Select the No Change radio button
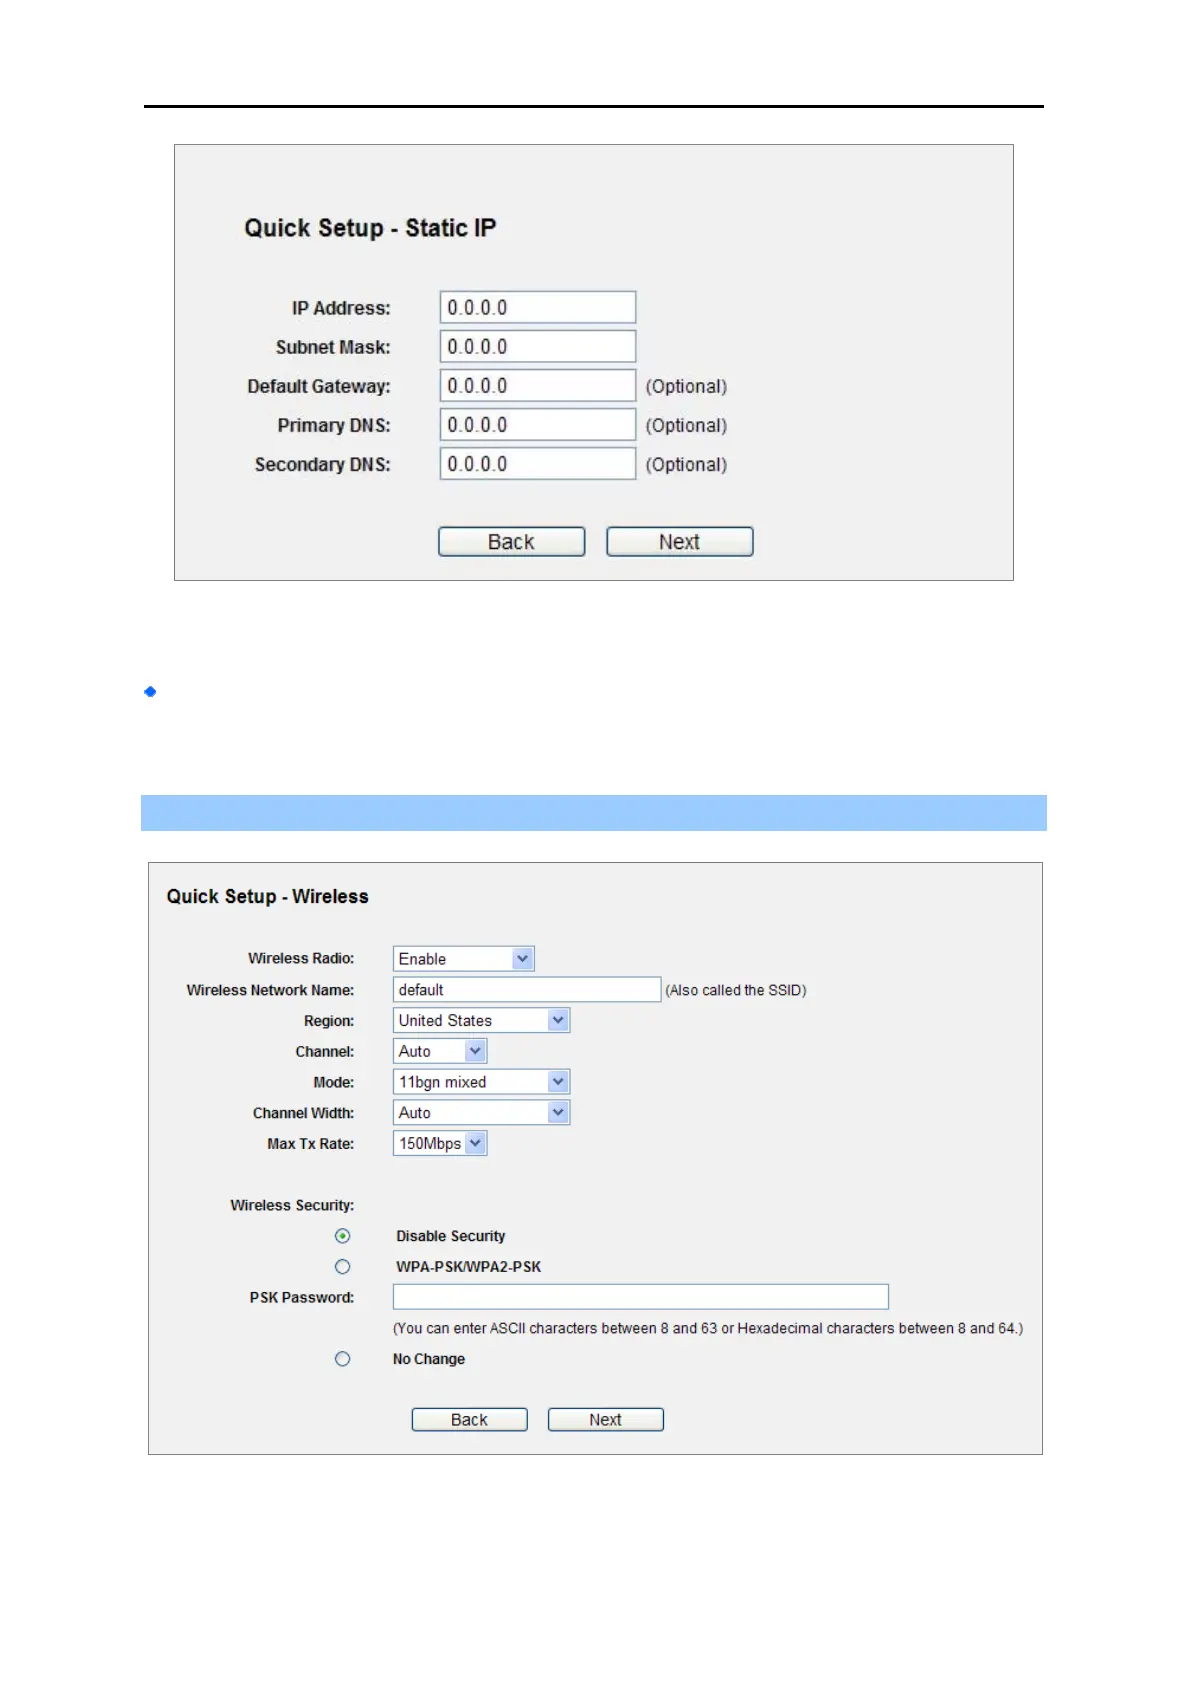This screenshot has height=1684, width=1190. coord(343,1359)
